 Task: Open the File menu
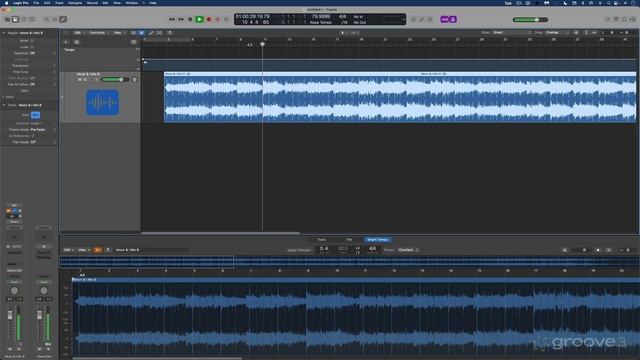(36, 3)
